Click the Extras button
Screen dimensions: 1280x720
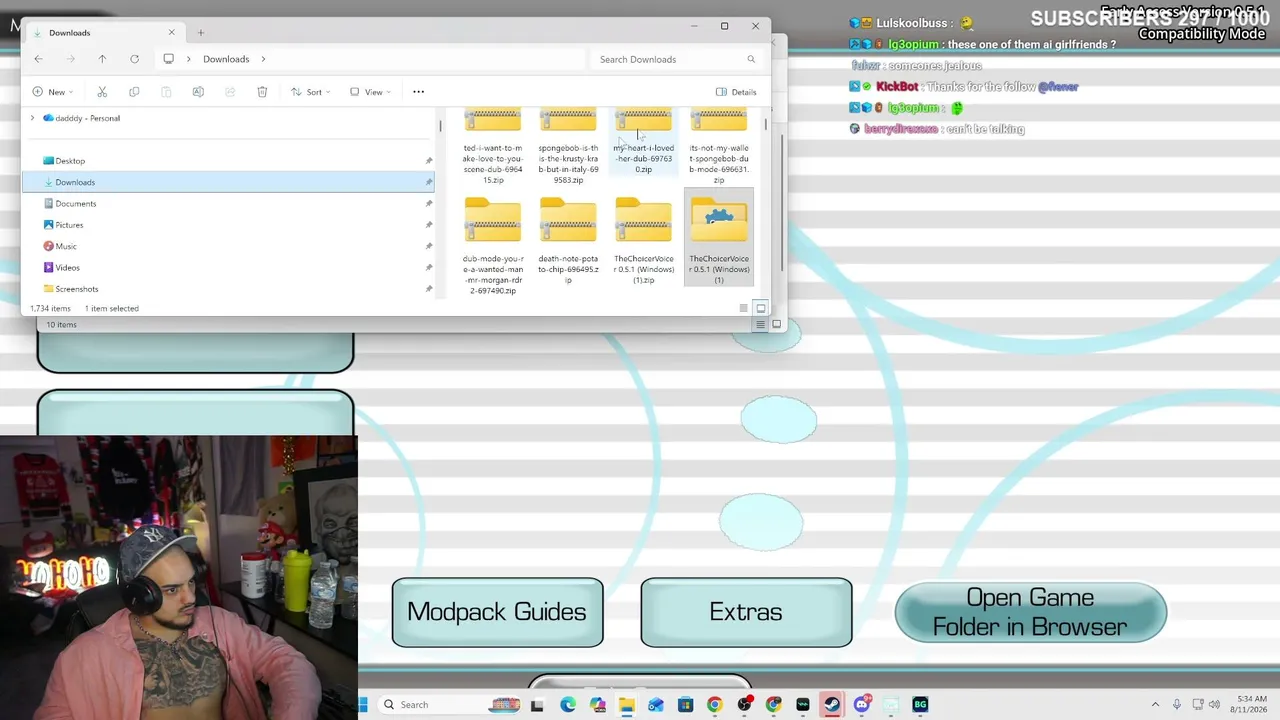(746, 612)
